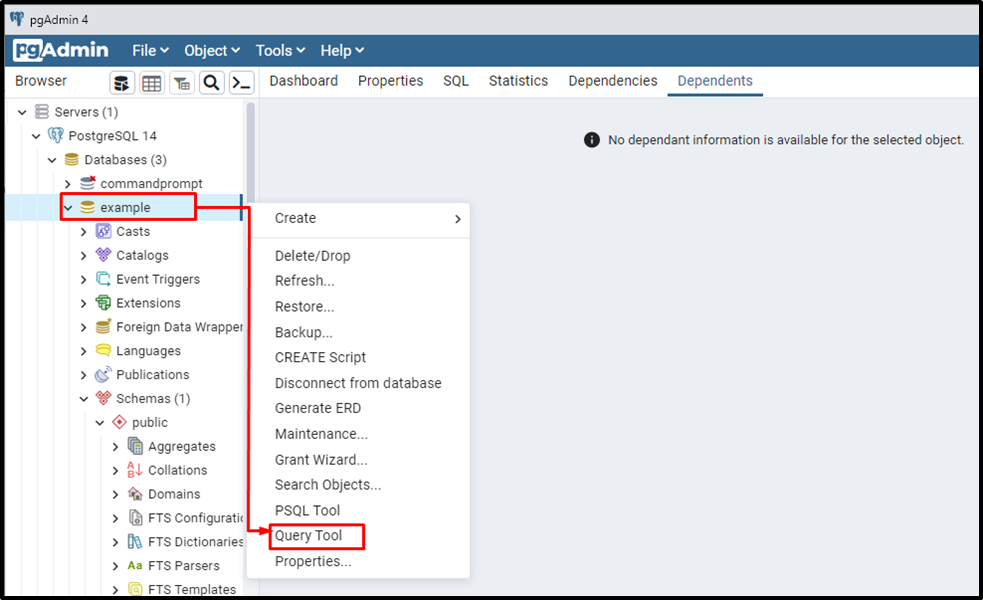Image resolution: width=983 pixels, height=600 pixels.
Task: Open the Filtered Rows icon in toolbar
Action: click(181, 83)
